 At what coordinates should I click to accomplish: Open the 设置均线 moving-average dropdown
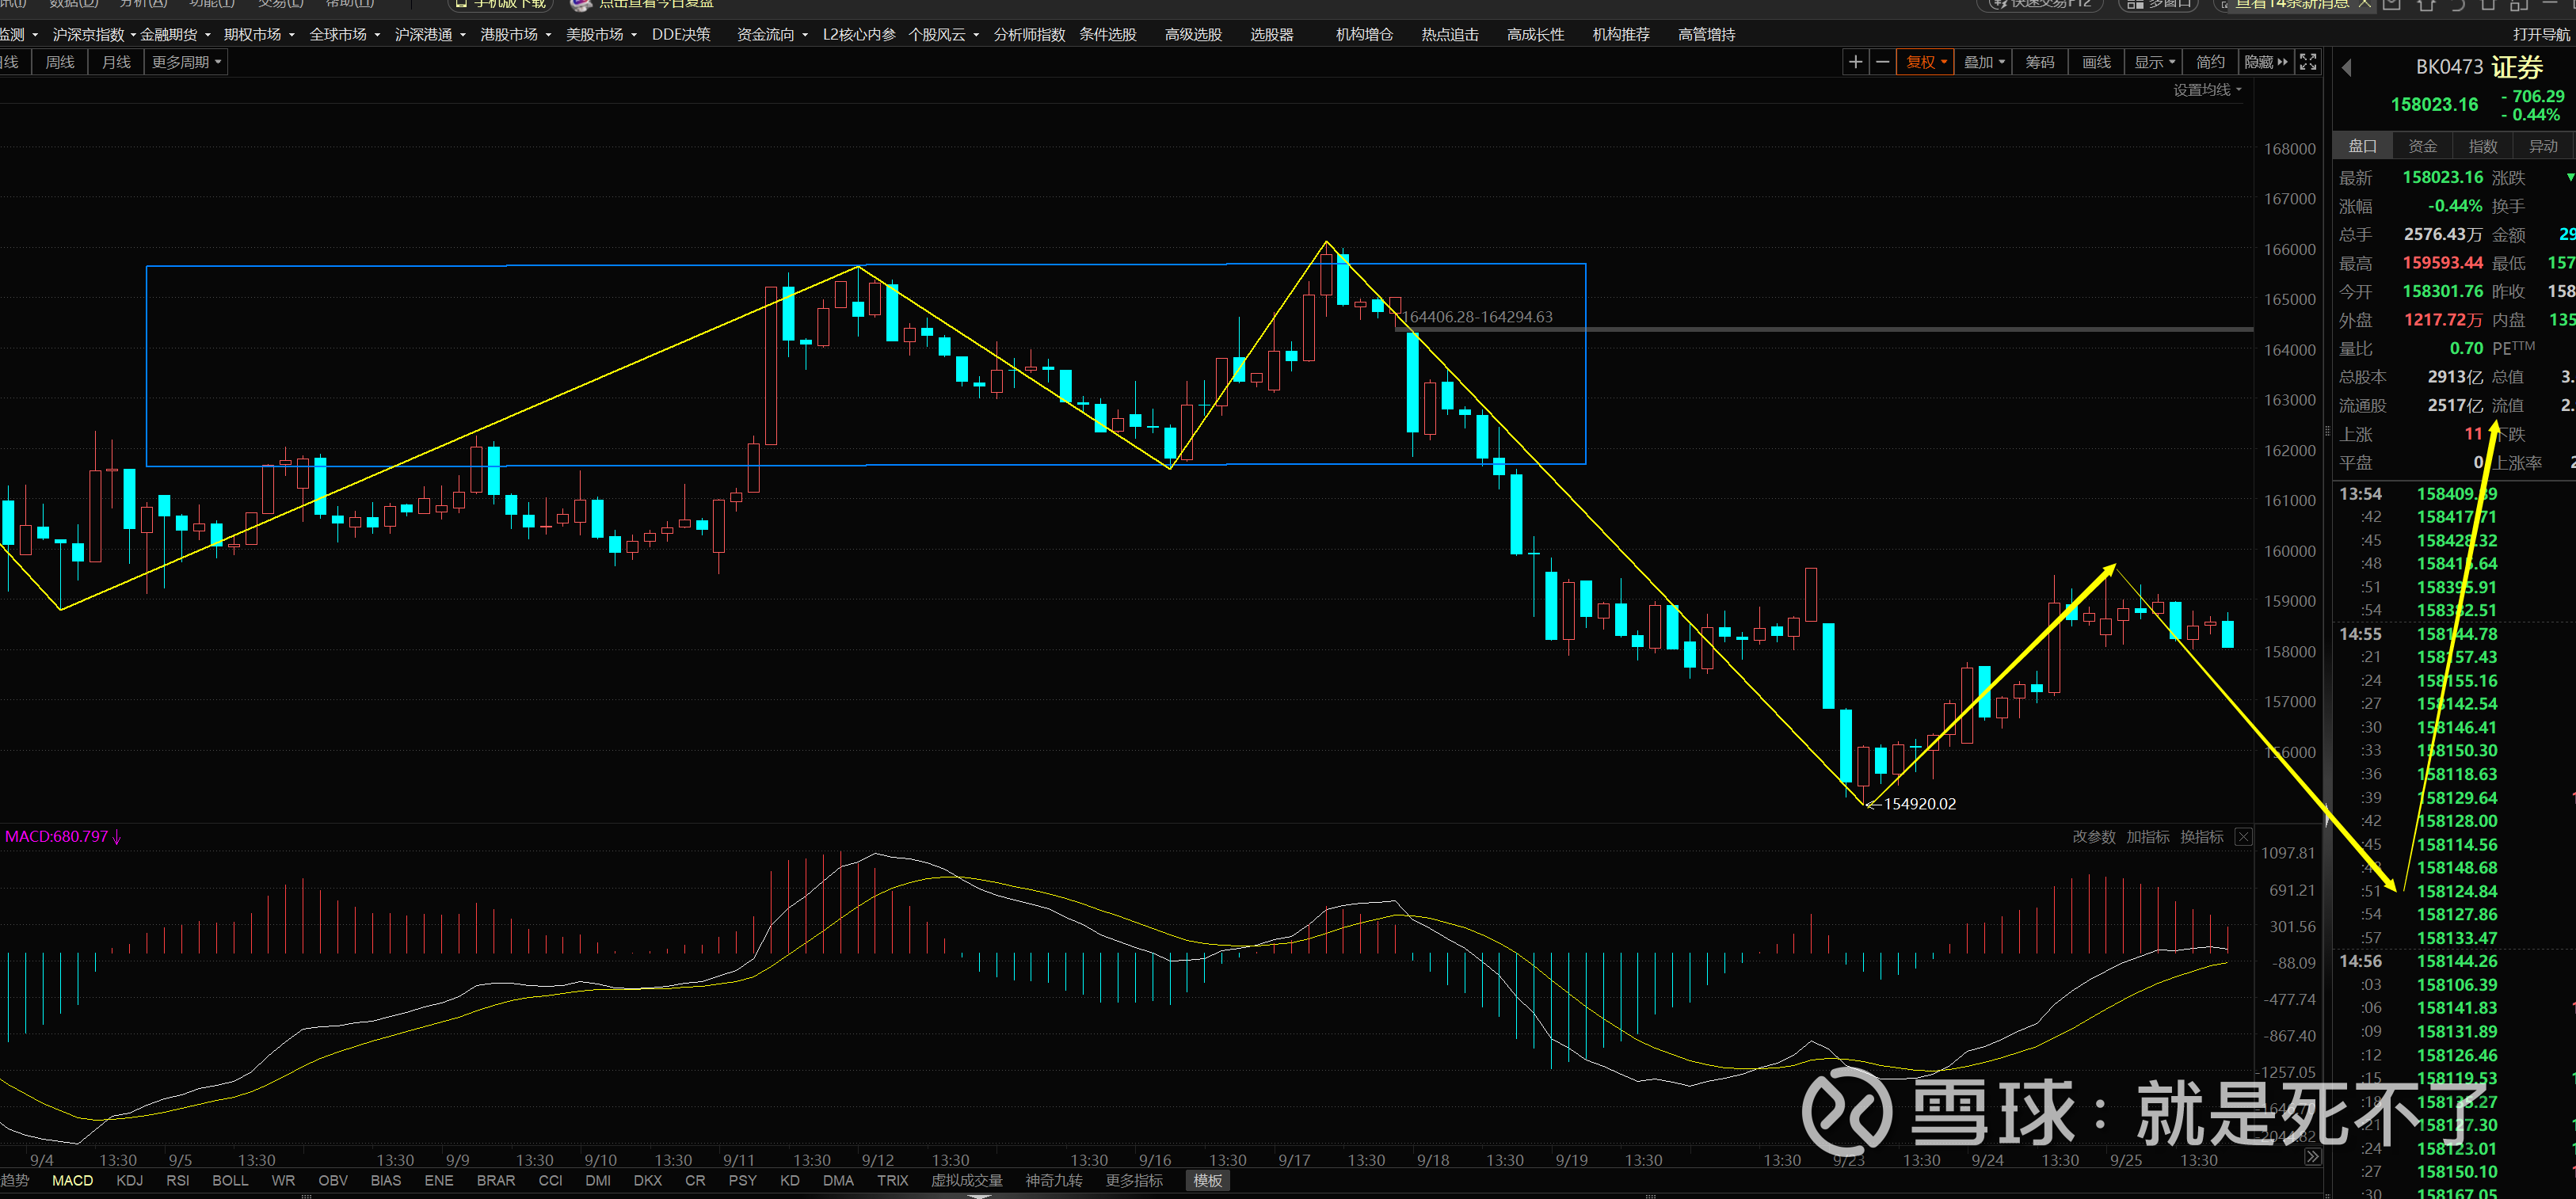pyautogui.click(x=2207, y=90)
